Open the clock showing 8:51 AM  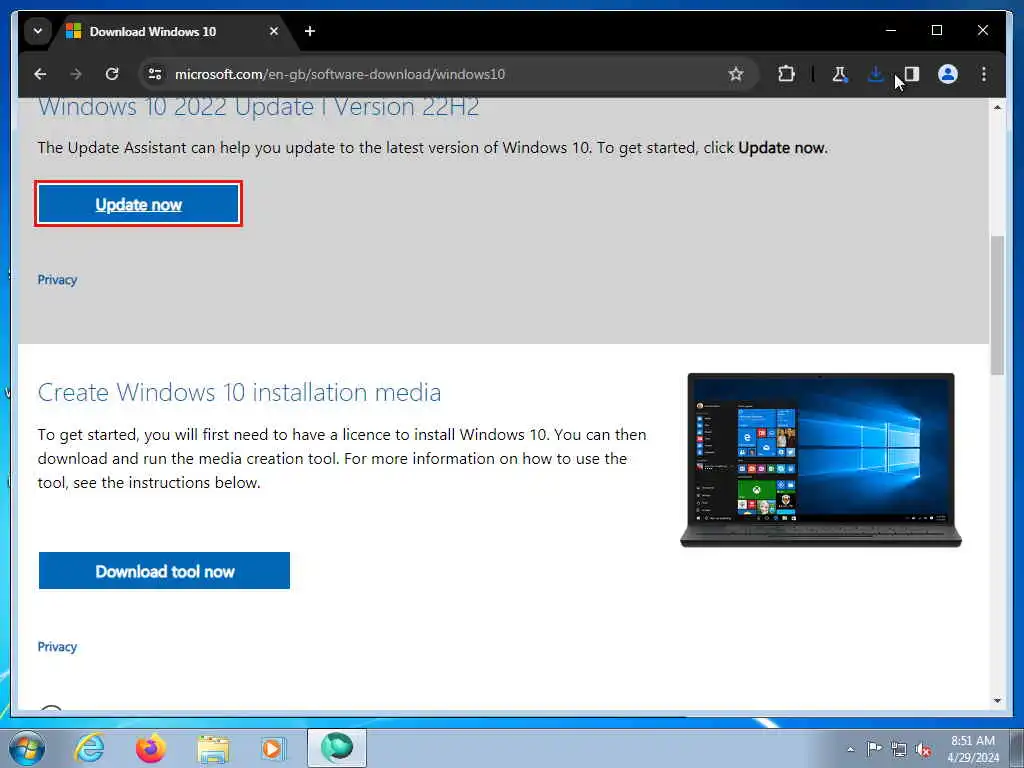click(973, 748)
